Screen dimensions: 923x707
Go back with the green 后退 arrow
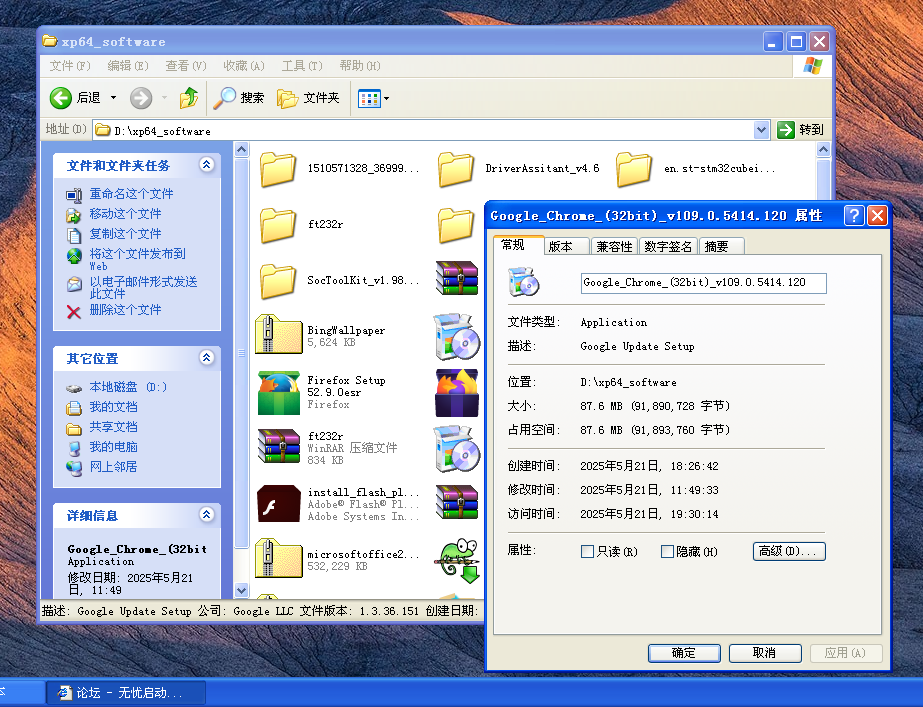point(61,98)
